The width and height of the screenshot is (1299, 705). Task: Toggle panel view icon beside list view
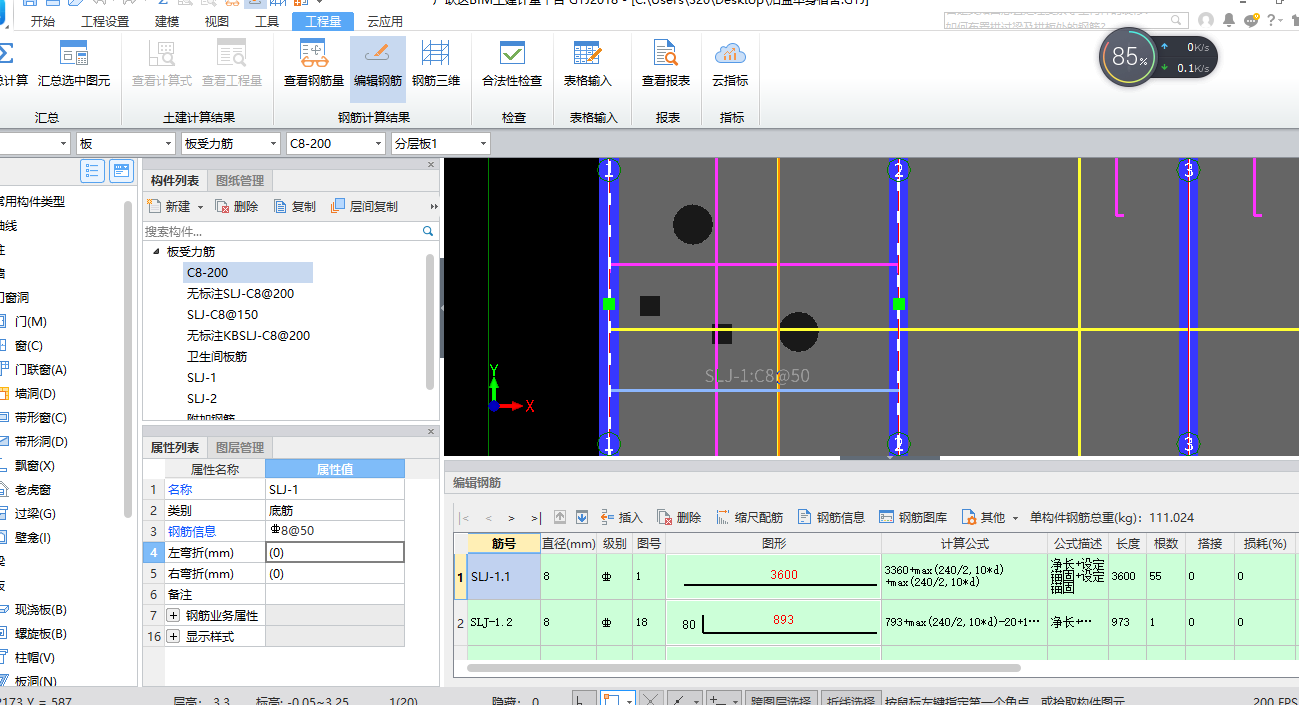[x=121, y=171]
